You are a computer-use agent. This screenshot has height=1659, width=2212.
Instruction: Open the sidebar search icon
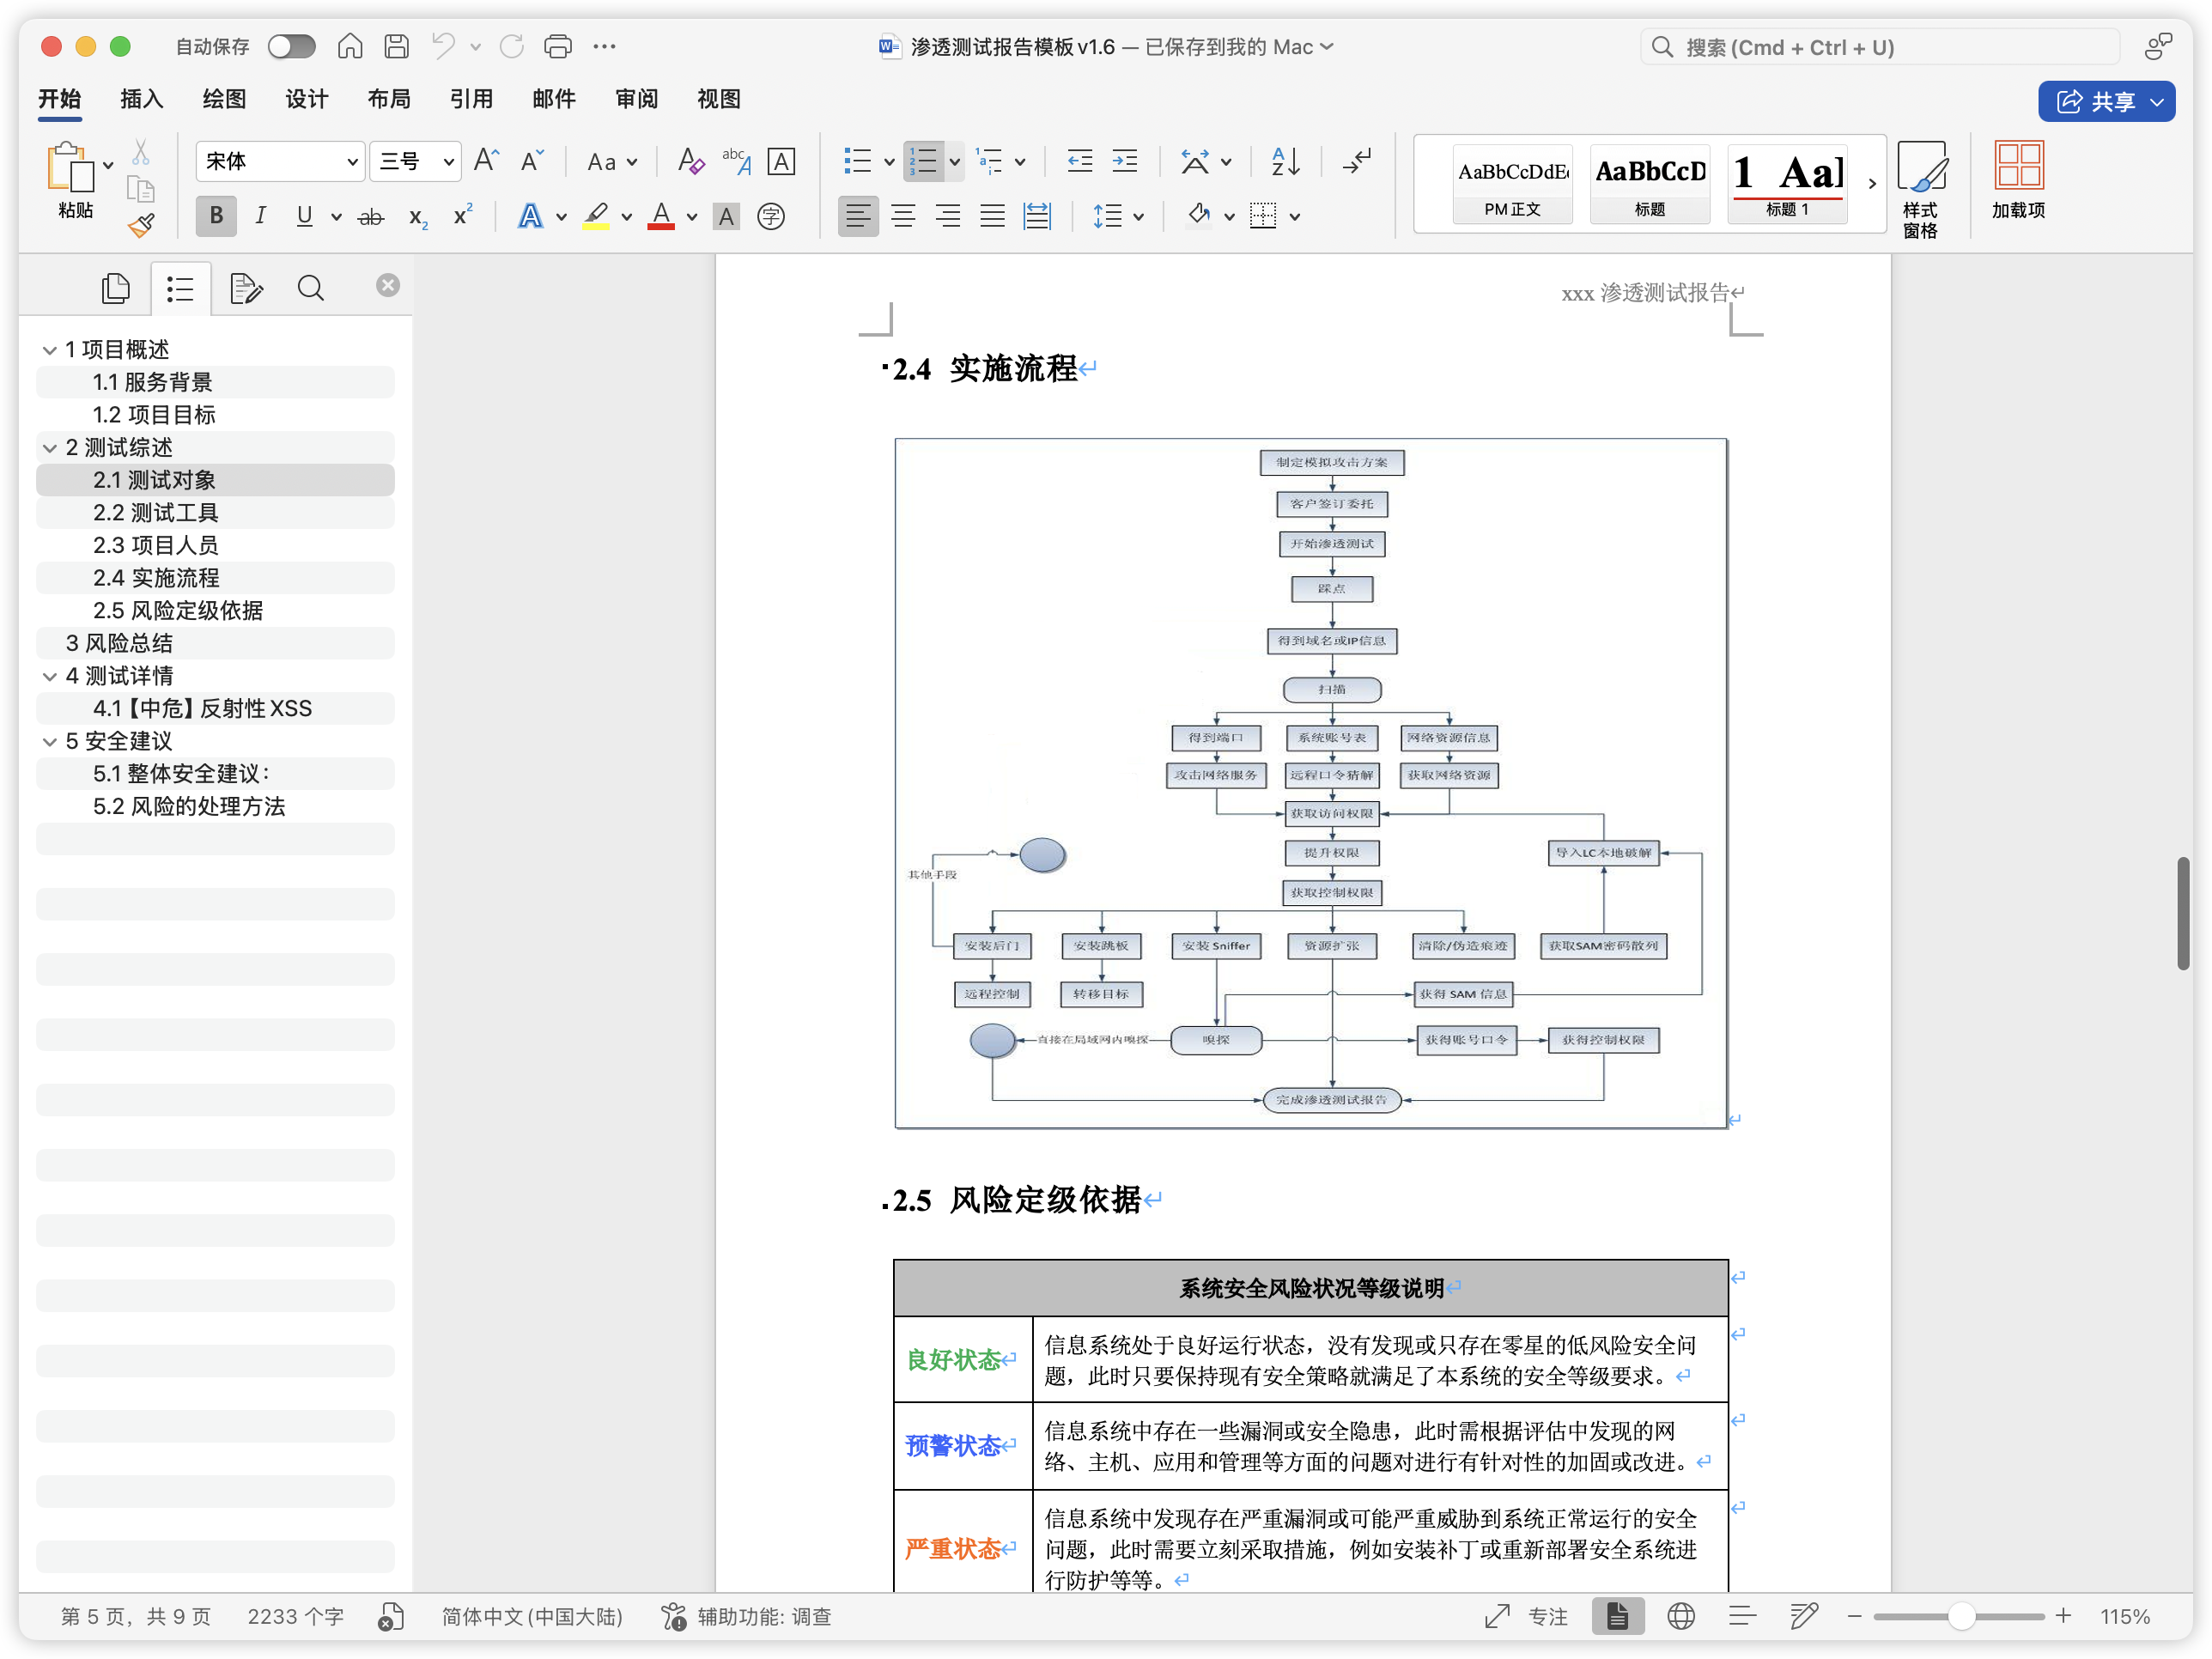tap(311, 287)
